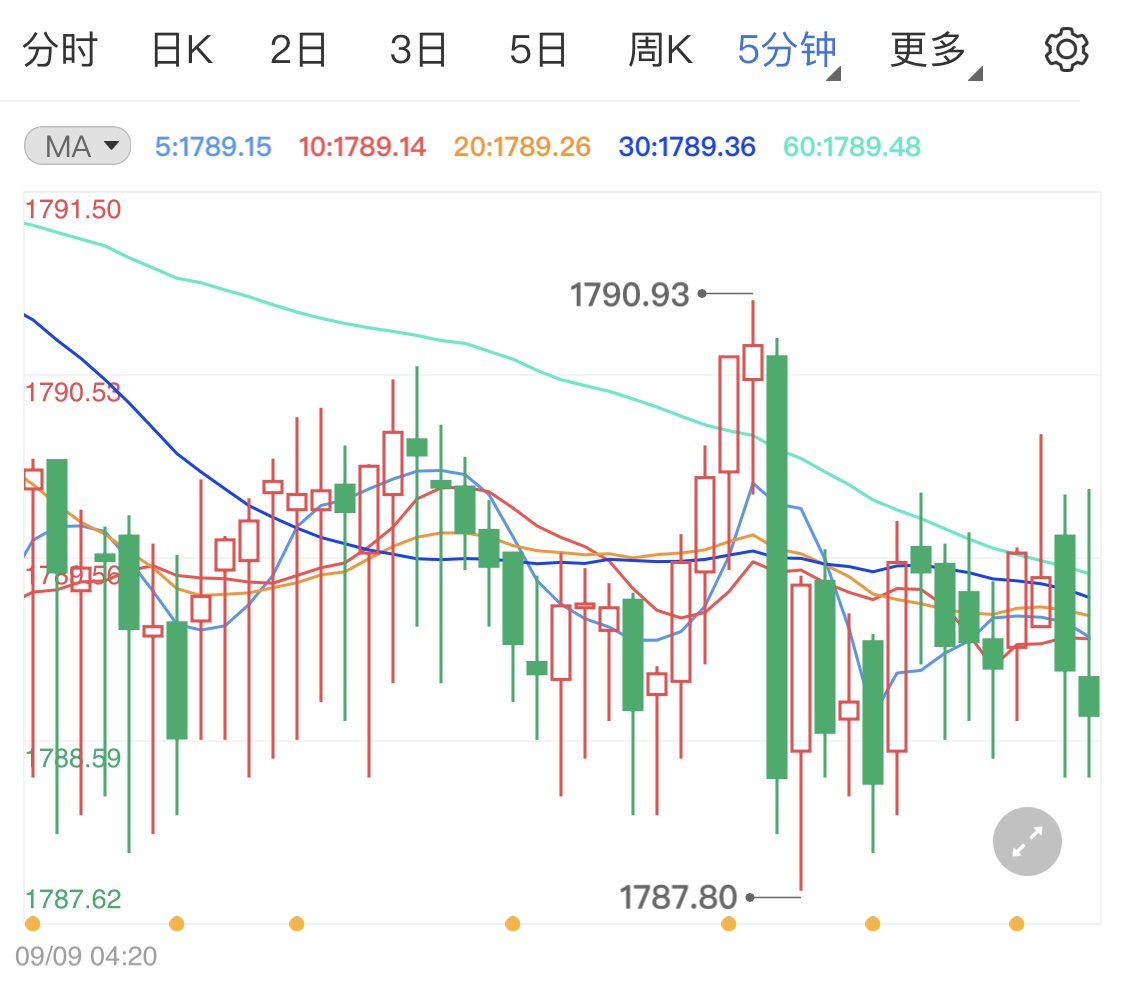This screenshot has width=1125, height=988.
Task: Click the 1787.62 bottom axis price
Action: tap(72, 898)
